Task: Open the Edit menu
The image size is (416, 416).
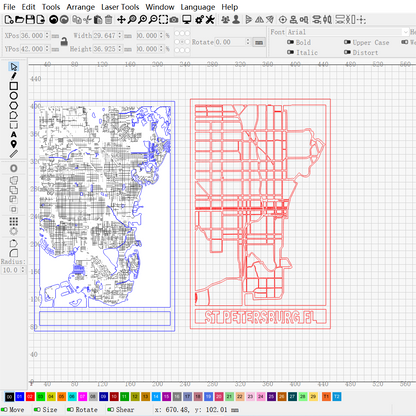Action: [28, 7]
